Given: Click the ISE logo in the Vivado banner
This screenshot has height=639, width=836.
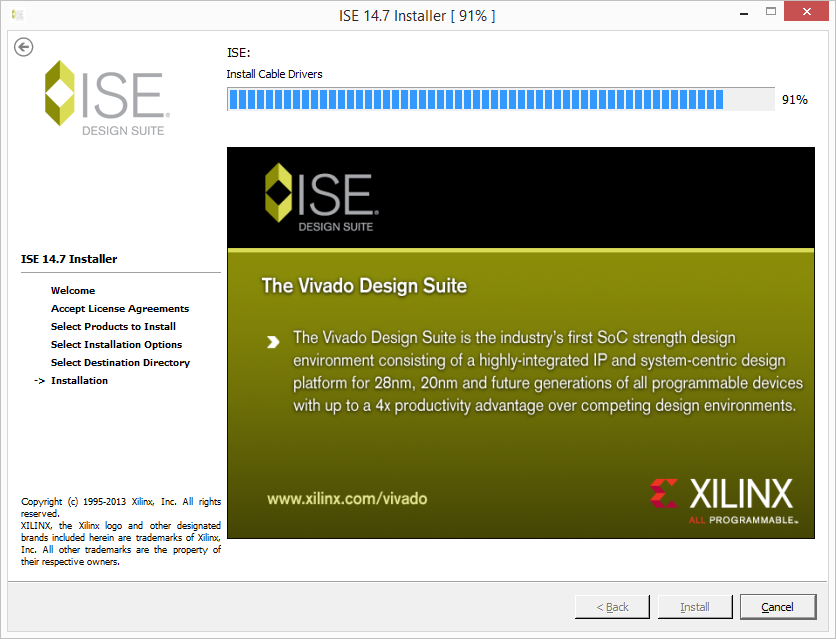Looking at the screenshot, I should coord(321,198).
